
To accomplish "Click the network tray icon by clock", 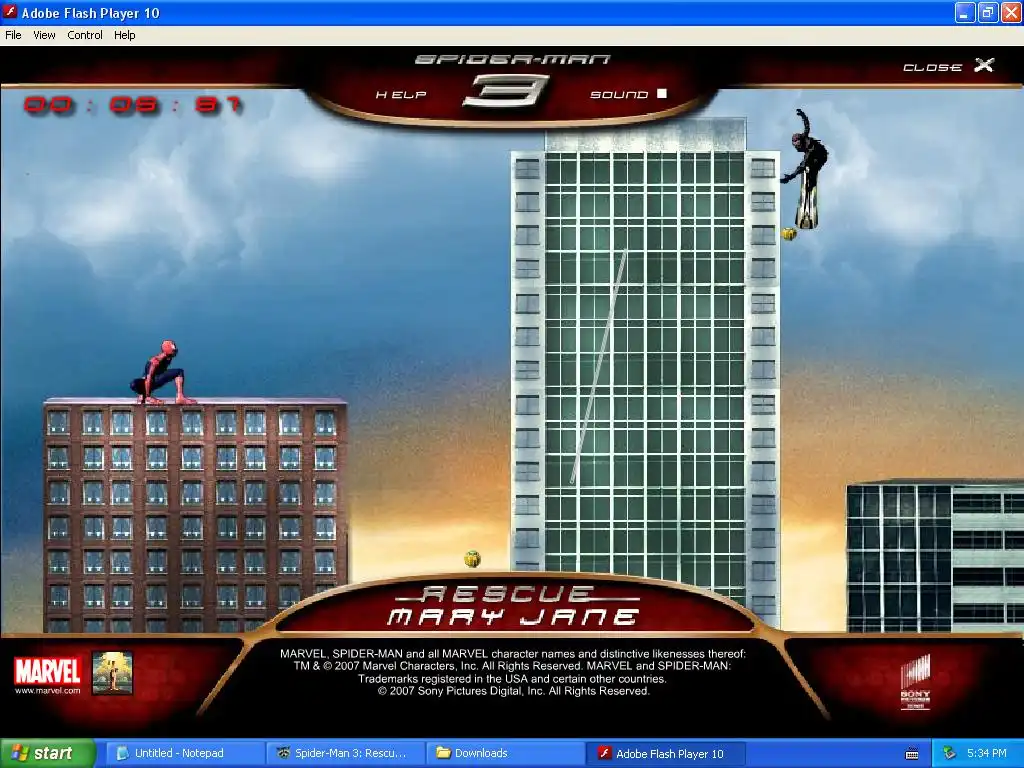I will [949, 754].
